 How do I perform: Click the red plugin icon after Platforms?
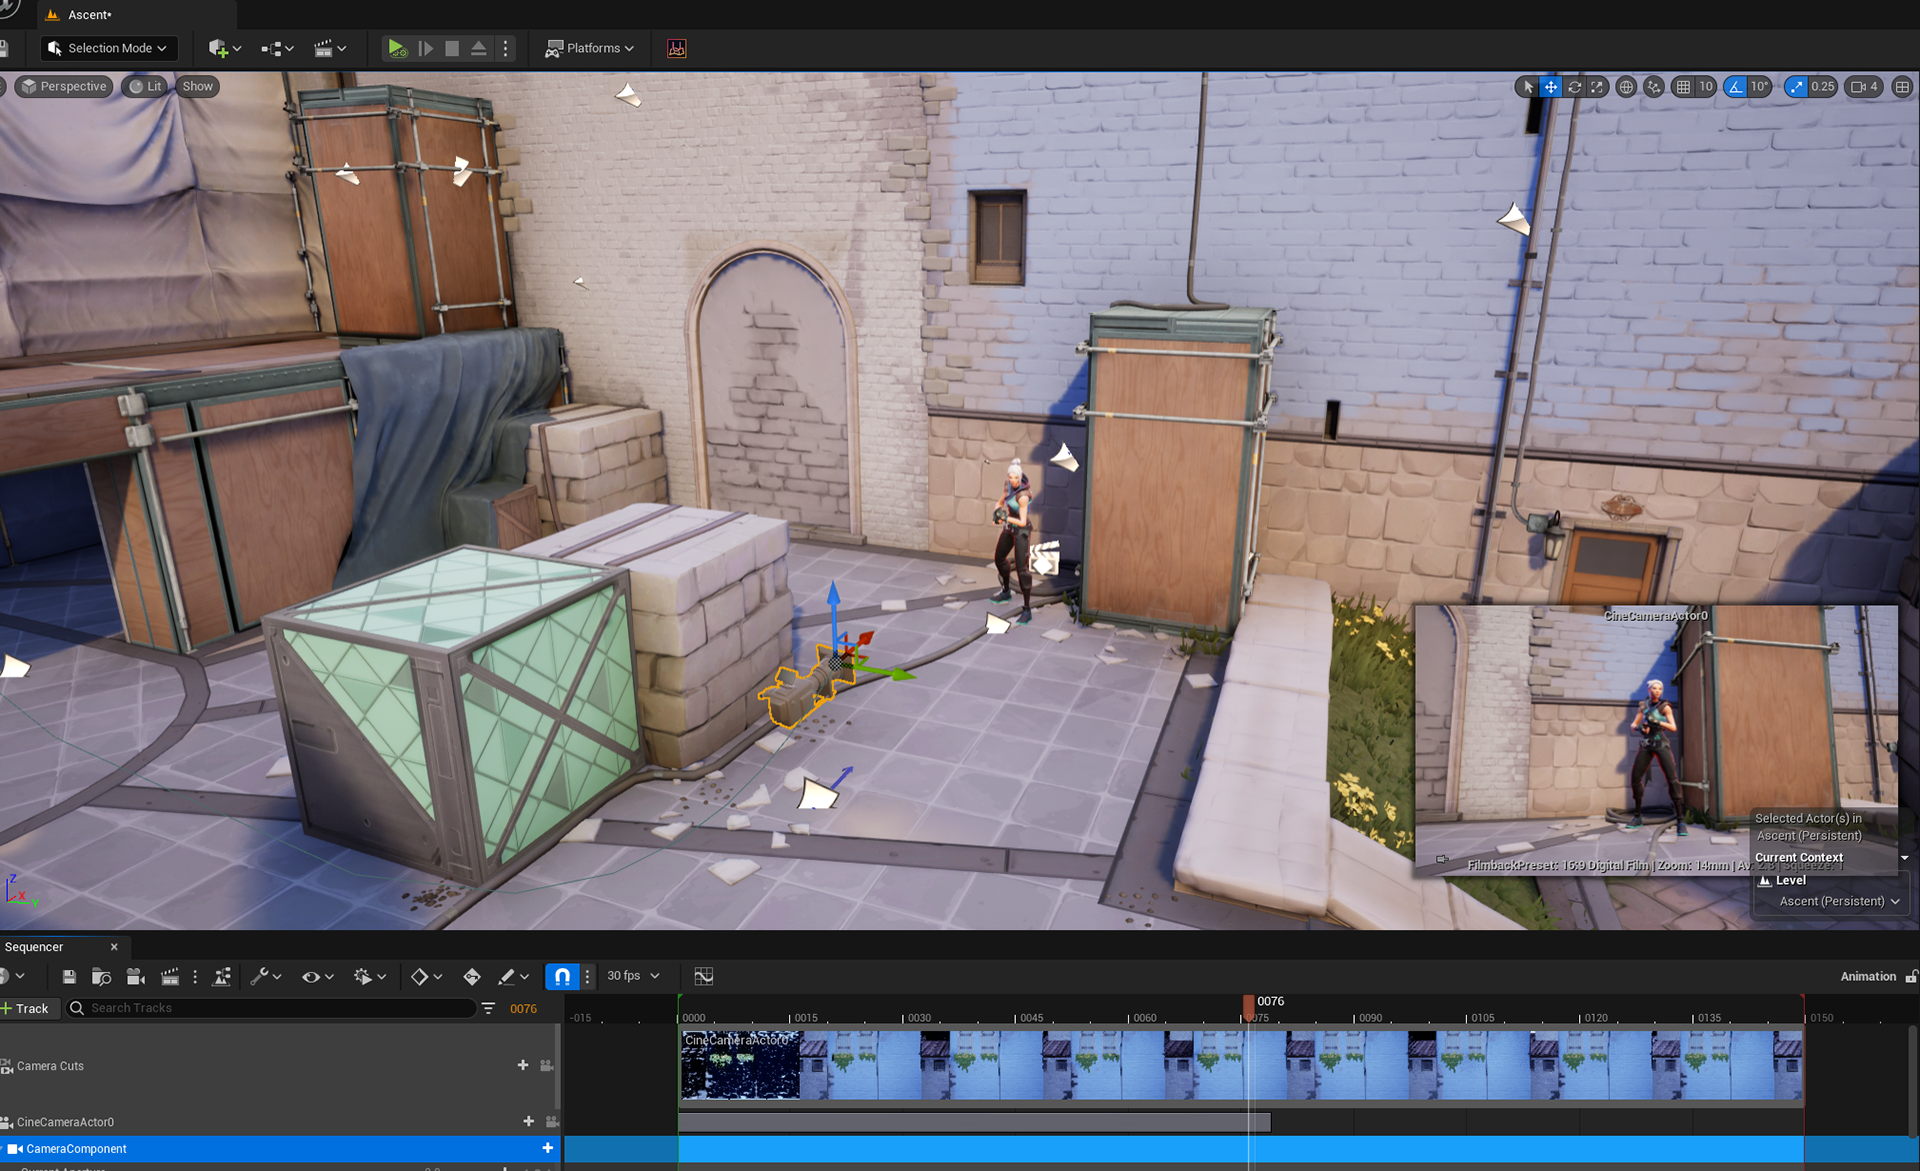coord(677,48)
